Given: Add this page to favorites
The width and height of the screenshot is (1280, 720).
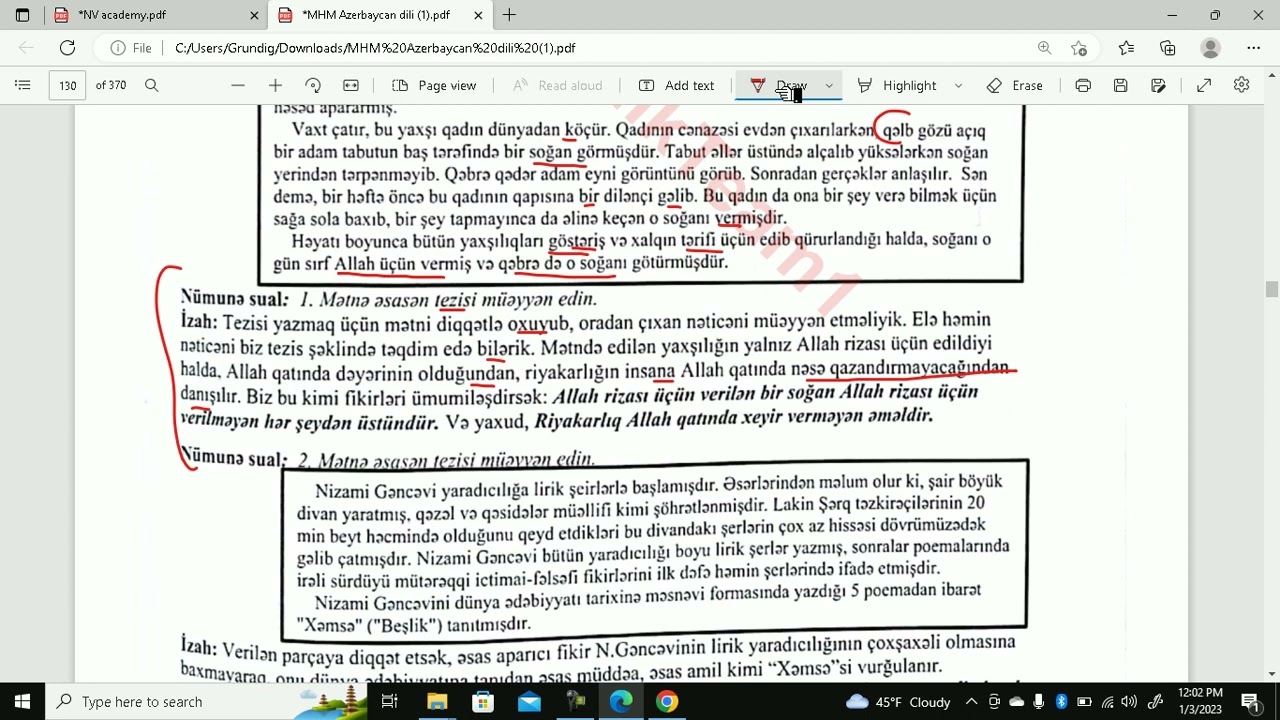Looking at the screenshot, I should (x=1079, y=48).
